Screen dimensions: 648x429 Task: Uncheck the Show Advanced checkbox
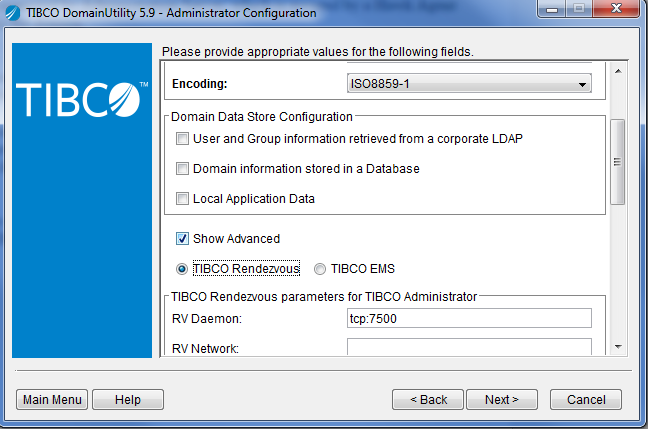(182, 238)
